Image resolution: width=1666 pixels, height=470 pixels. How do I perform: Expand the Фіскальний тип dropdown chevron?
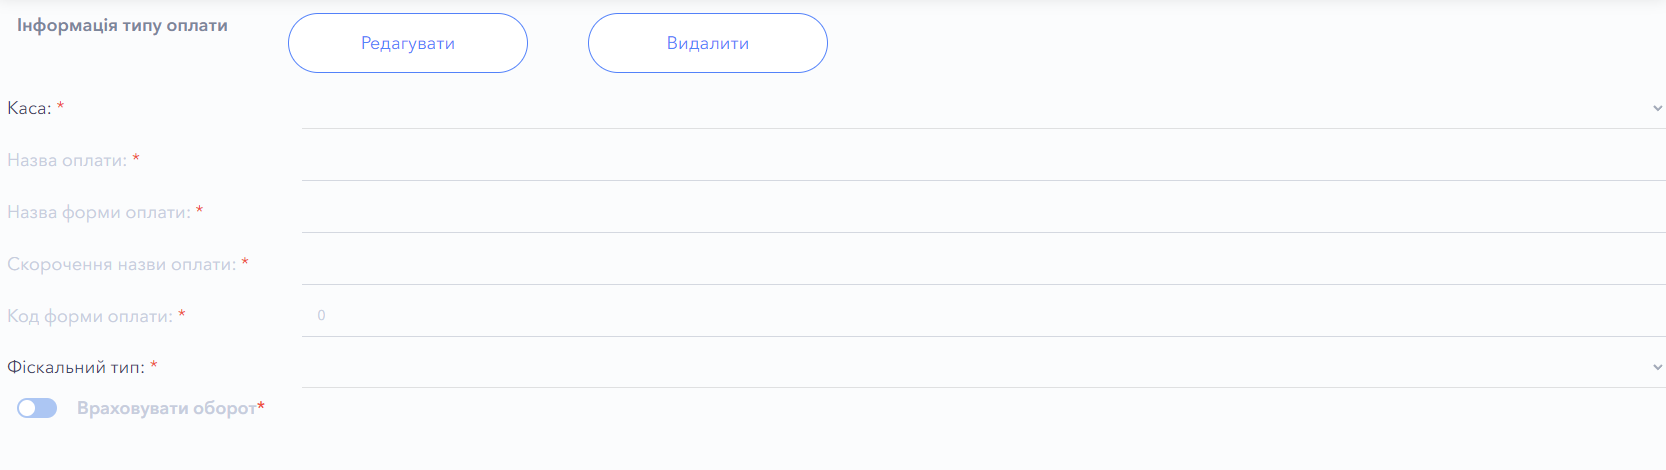pos(1657,368)
